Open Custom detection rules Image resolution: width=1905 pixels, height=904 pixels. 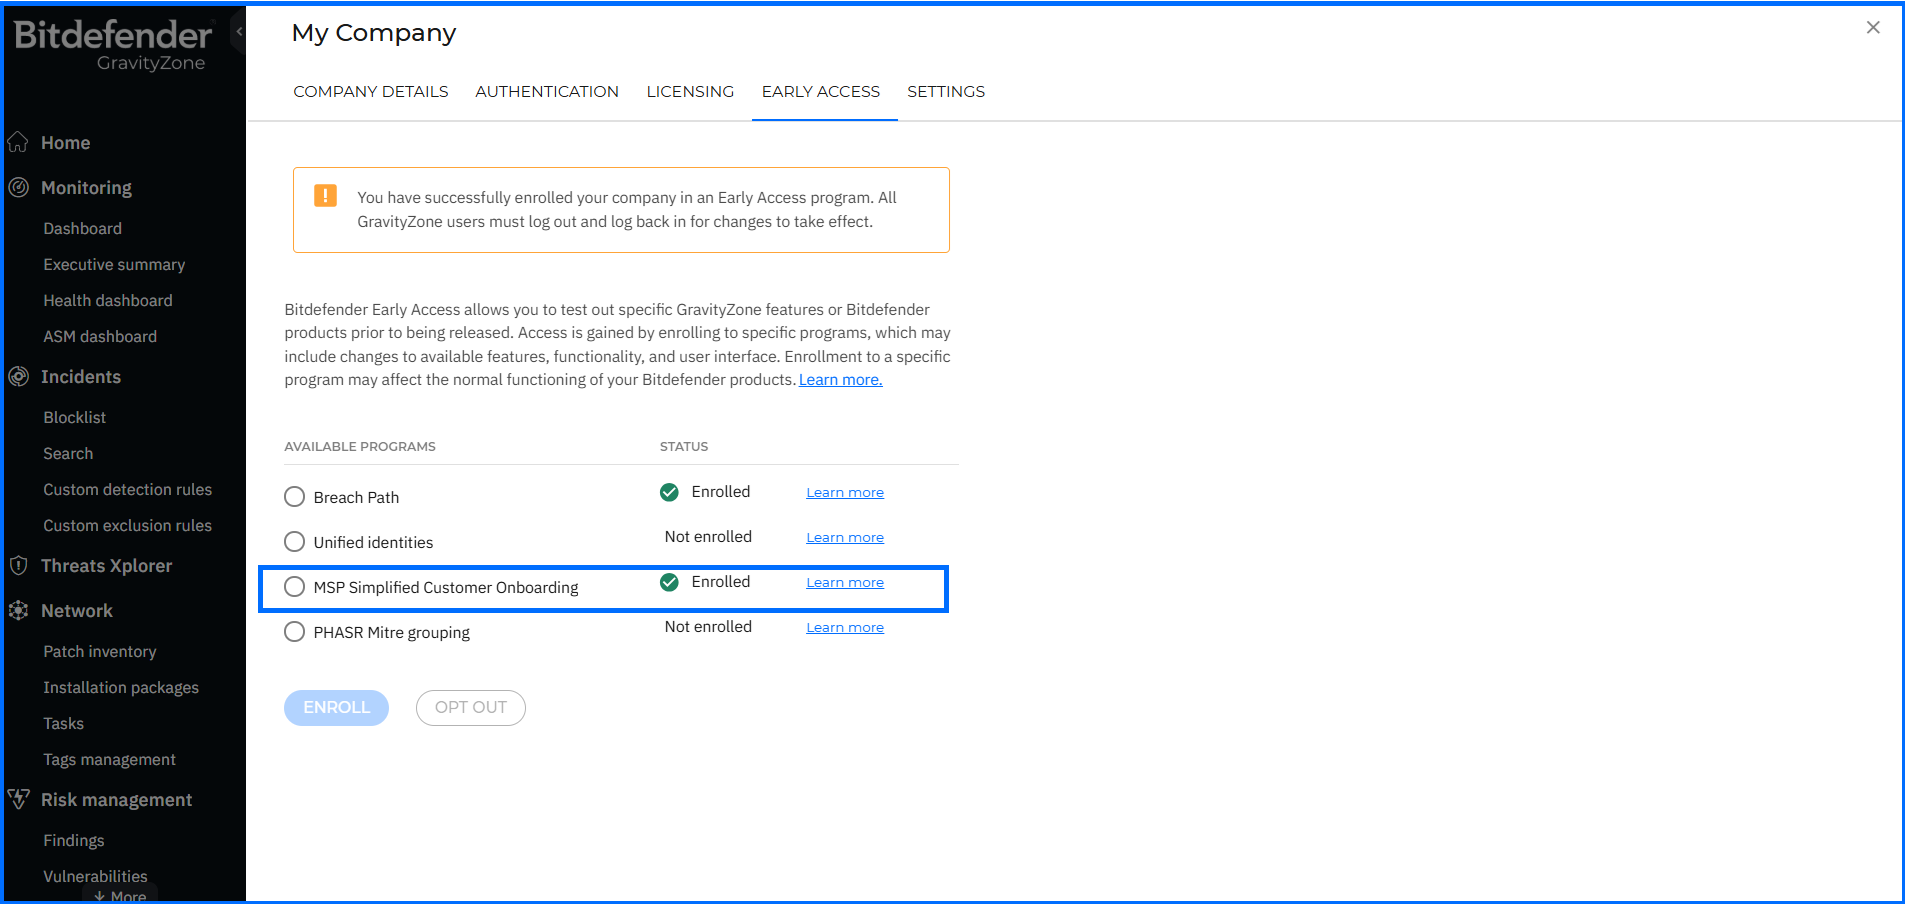pyautogui.click(x=128, y=490)
